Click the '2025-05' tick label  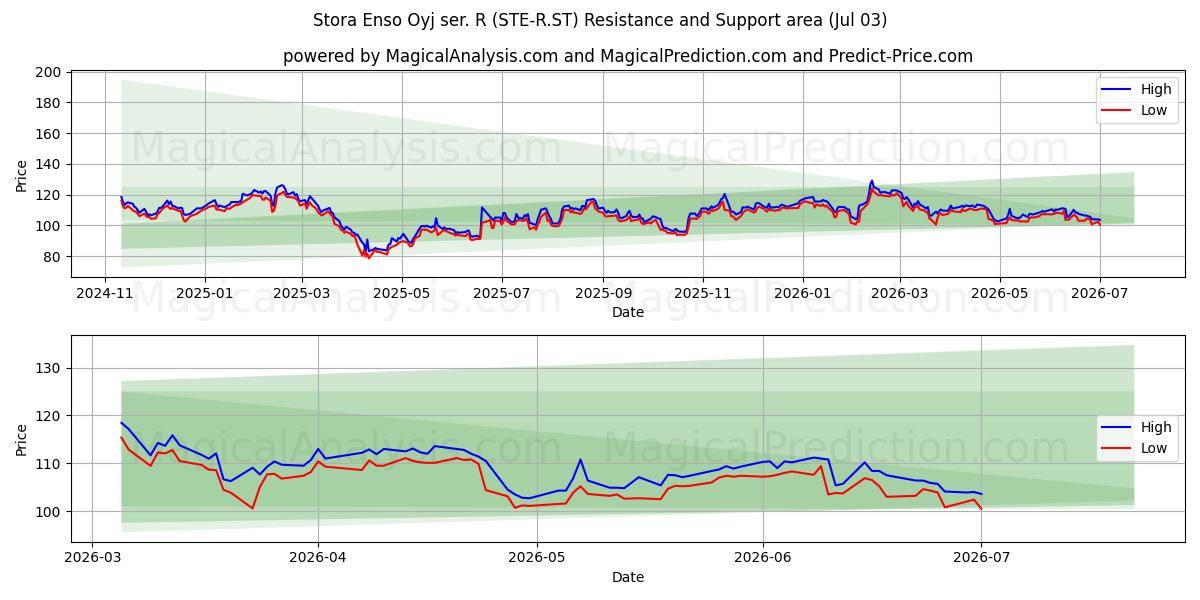click(x=402, y=295)
